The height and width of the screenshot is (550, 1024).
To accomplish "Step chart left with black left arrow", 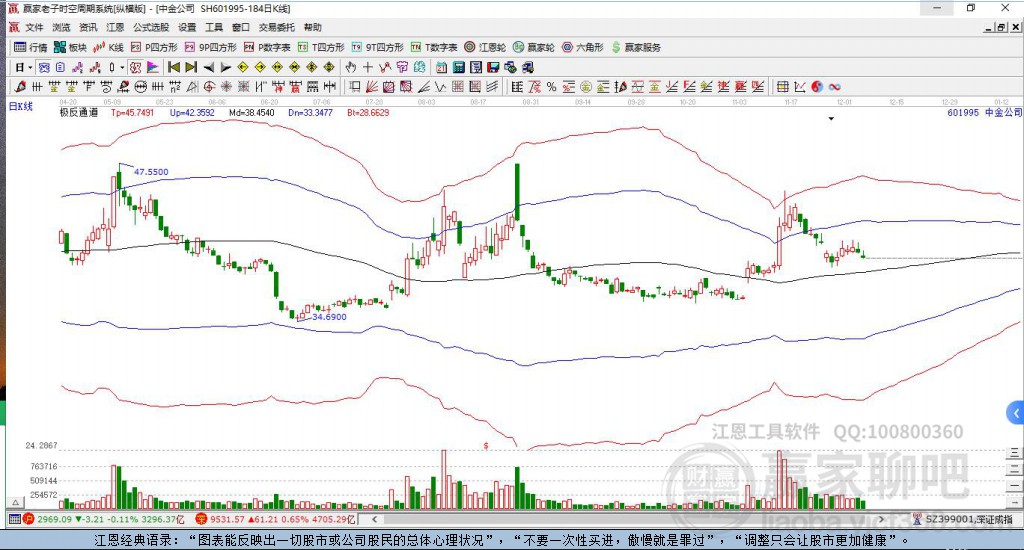I will point(208,67).
